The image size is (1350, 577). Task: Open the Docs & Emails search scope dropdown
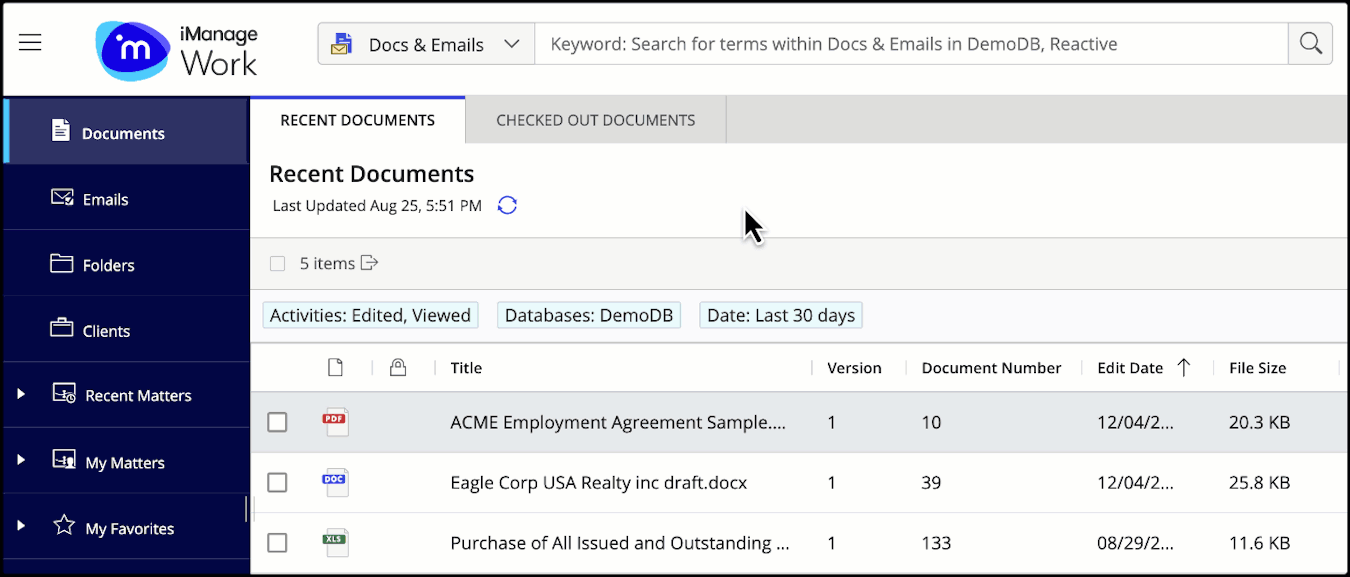(x=425, y=43)
